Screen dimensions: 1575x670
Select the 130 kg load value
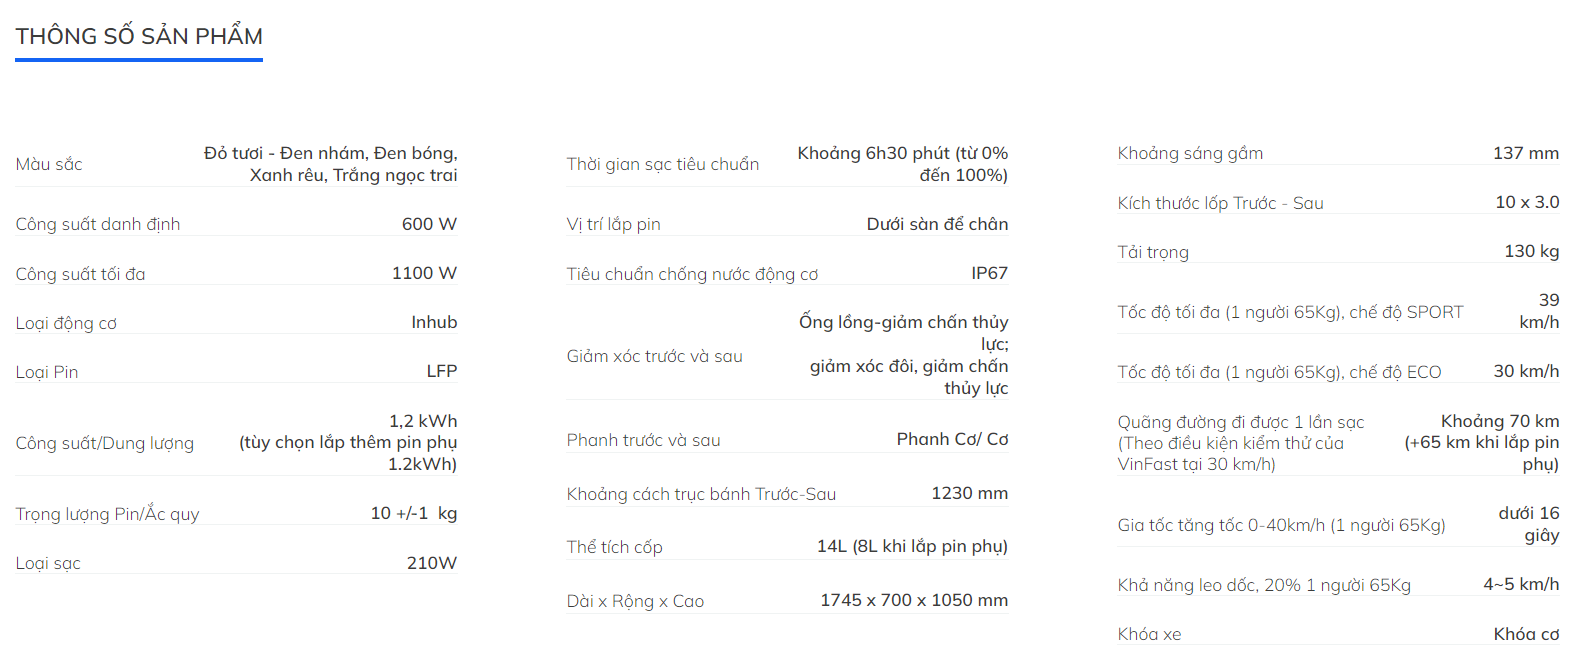(1531, 251)
